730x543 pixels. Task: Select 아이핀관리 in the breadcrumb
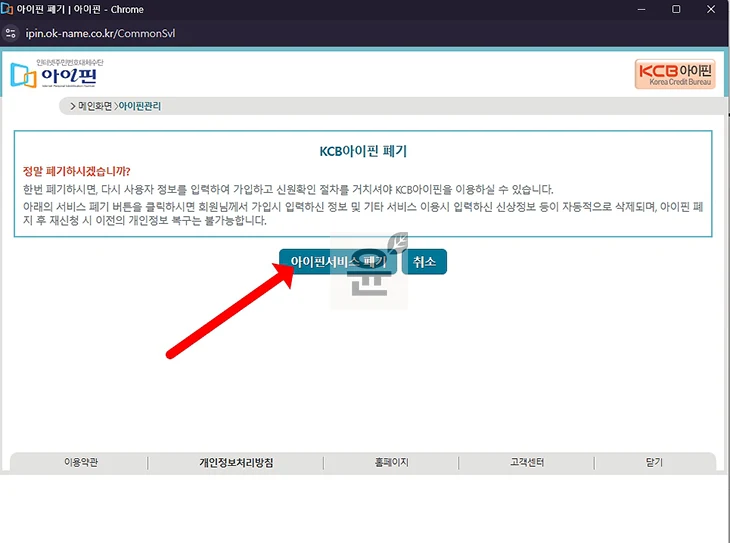pos(140,106)
